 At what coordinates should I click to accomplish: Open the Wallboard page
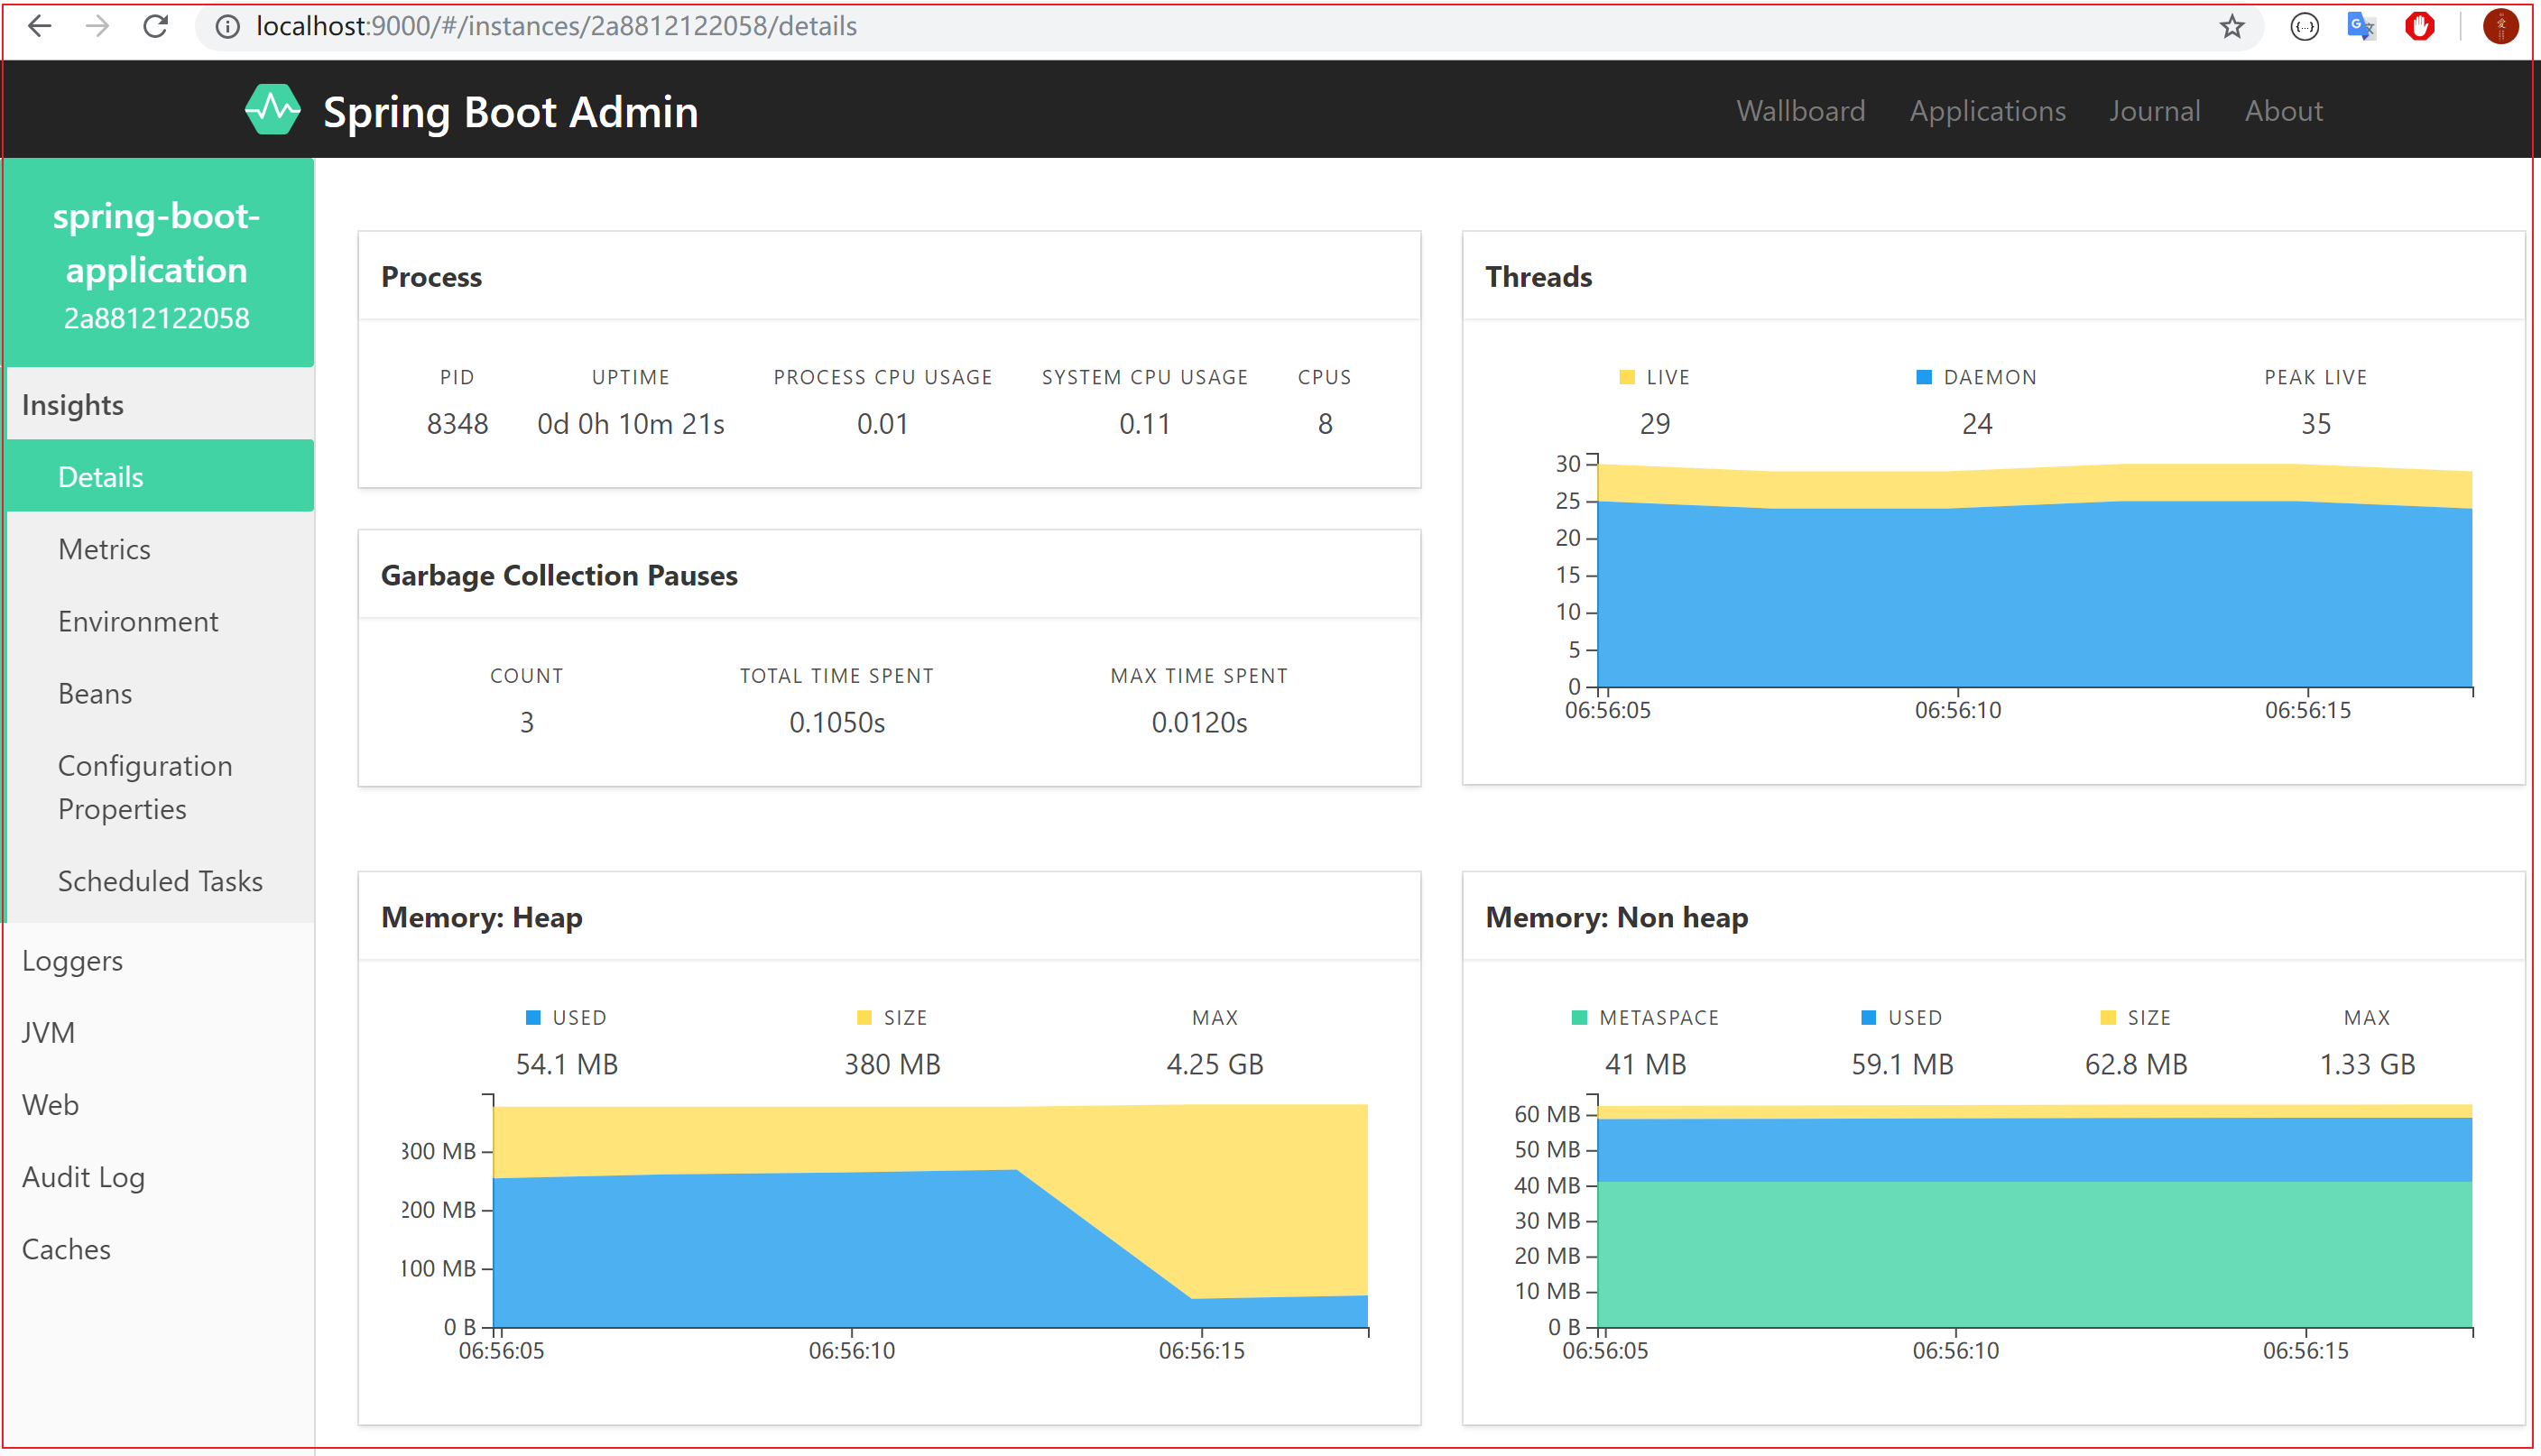1800,111
